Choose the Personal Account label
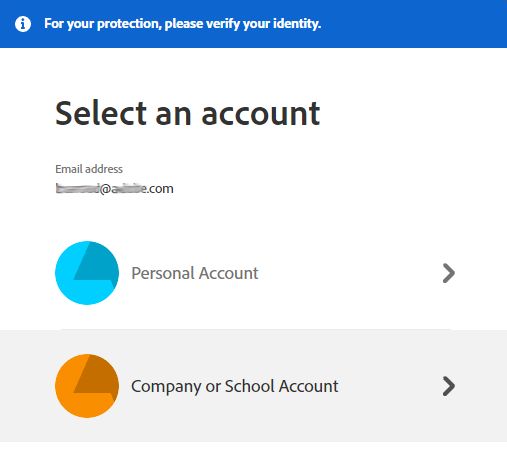The height and width of the screenshot is (461, 507). coord(195,273)
